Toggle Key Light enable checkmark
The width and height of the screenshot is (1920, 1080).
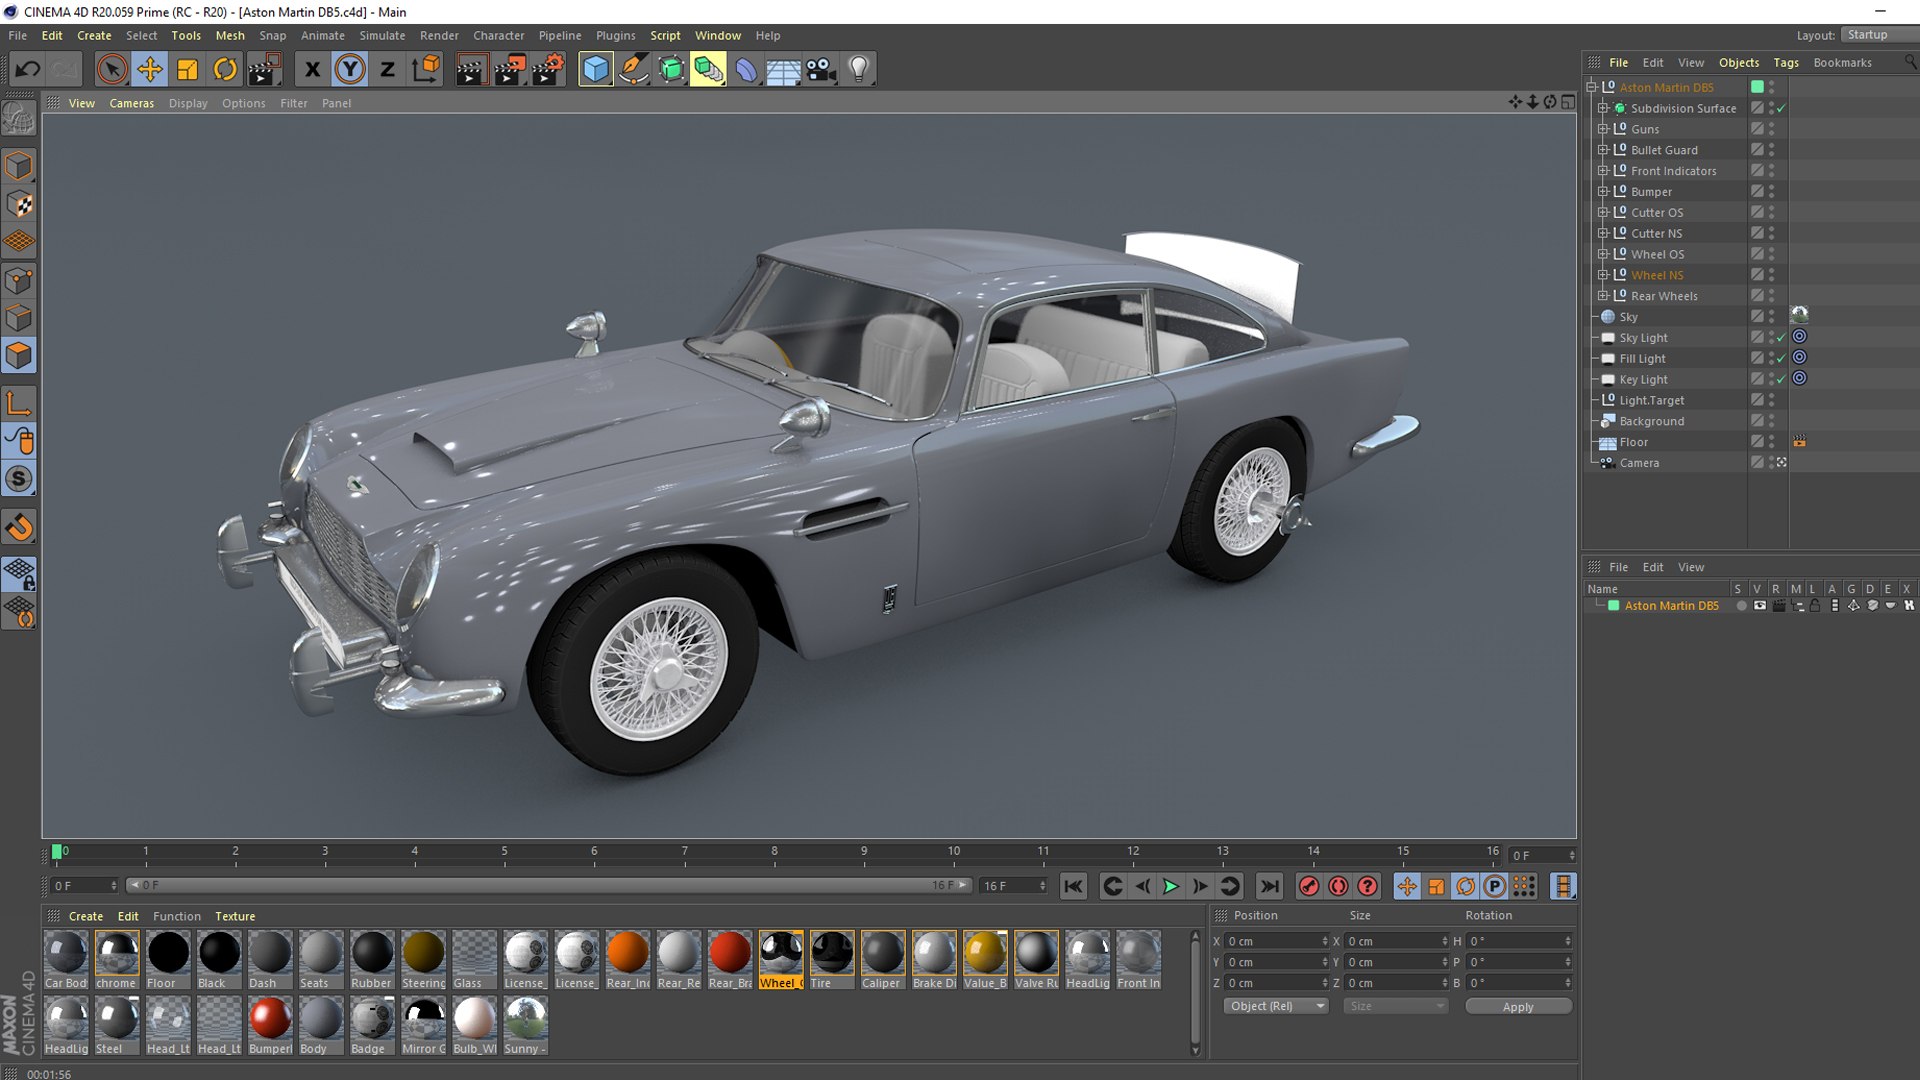point(1781,380)
